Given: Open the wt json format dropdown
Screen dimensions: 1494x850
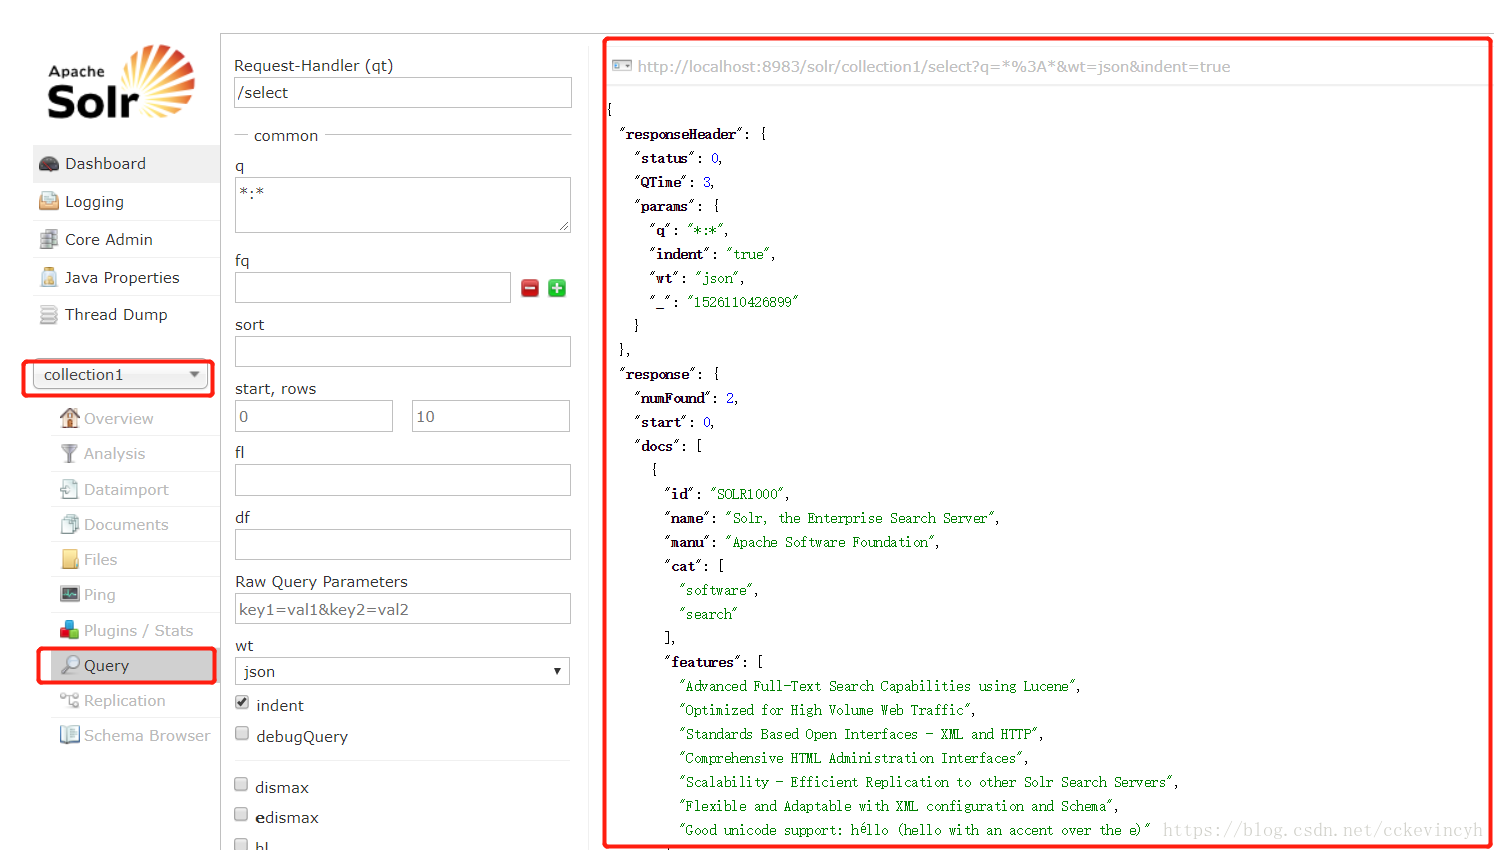Looking at the screenshot, I should click(402, 671).
